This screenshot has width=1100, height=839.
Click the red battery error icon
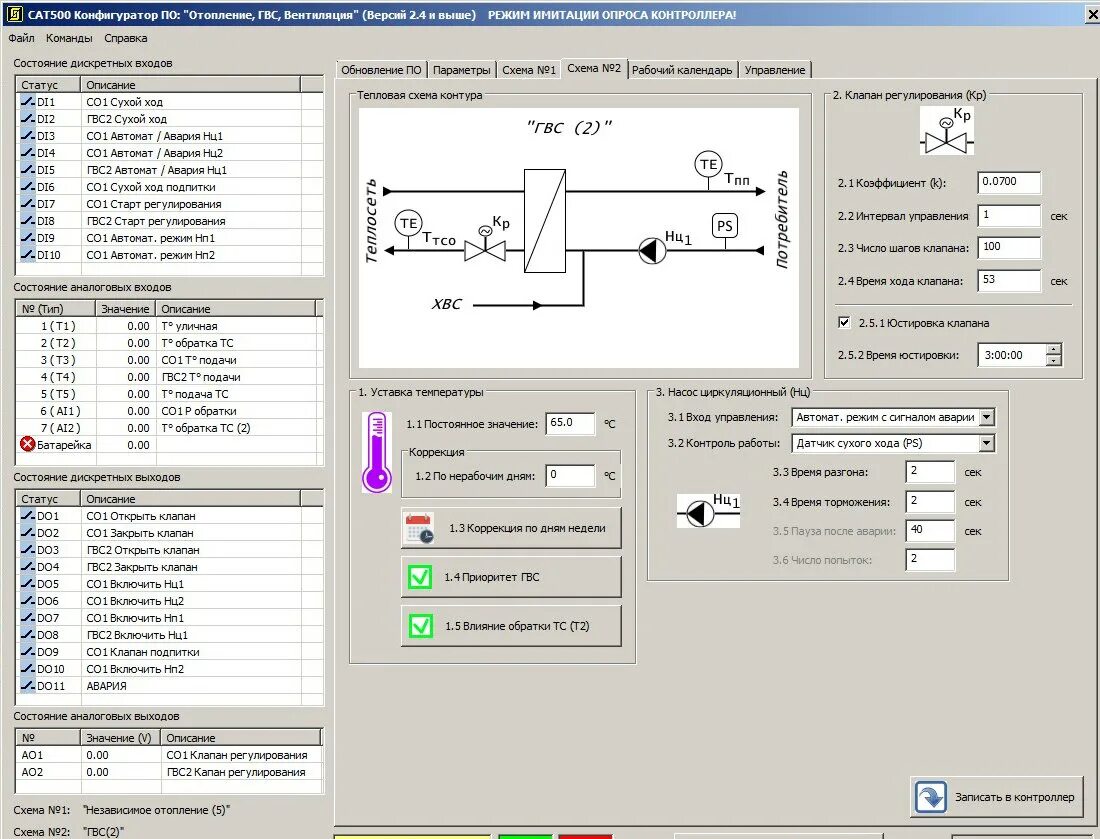click(27, 444)
